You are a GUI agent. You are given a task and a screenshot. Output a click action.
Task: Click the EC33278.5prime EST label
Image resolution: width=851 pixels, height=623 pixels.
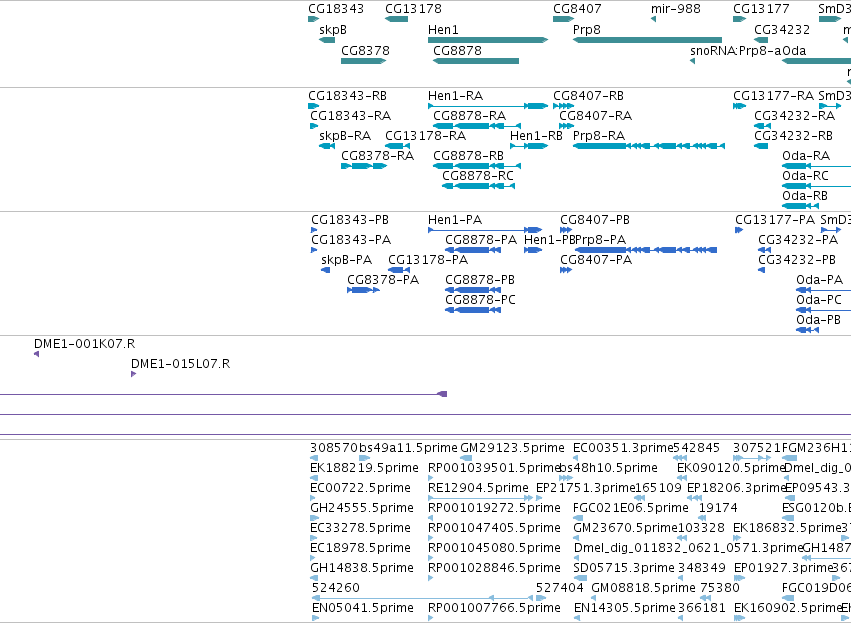click(360, 528)
